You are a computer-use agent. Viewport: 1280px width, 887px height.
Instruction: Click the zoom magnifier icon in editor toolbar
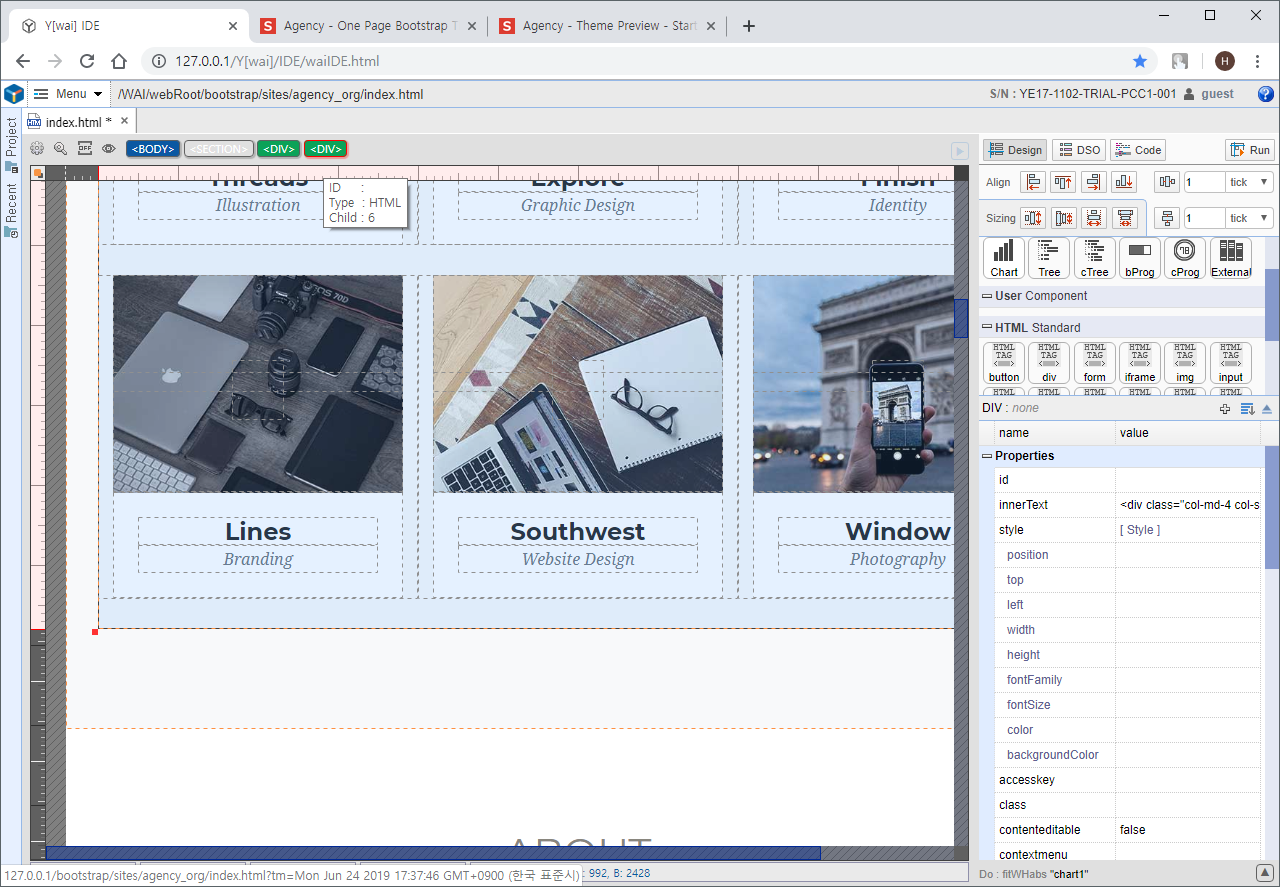point(60,149)
